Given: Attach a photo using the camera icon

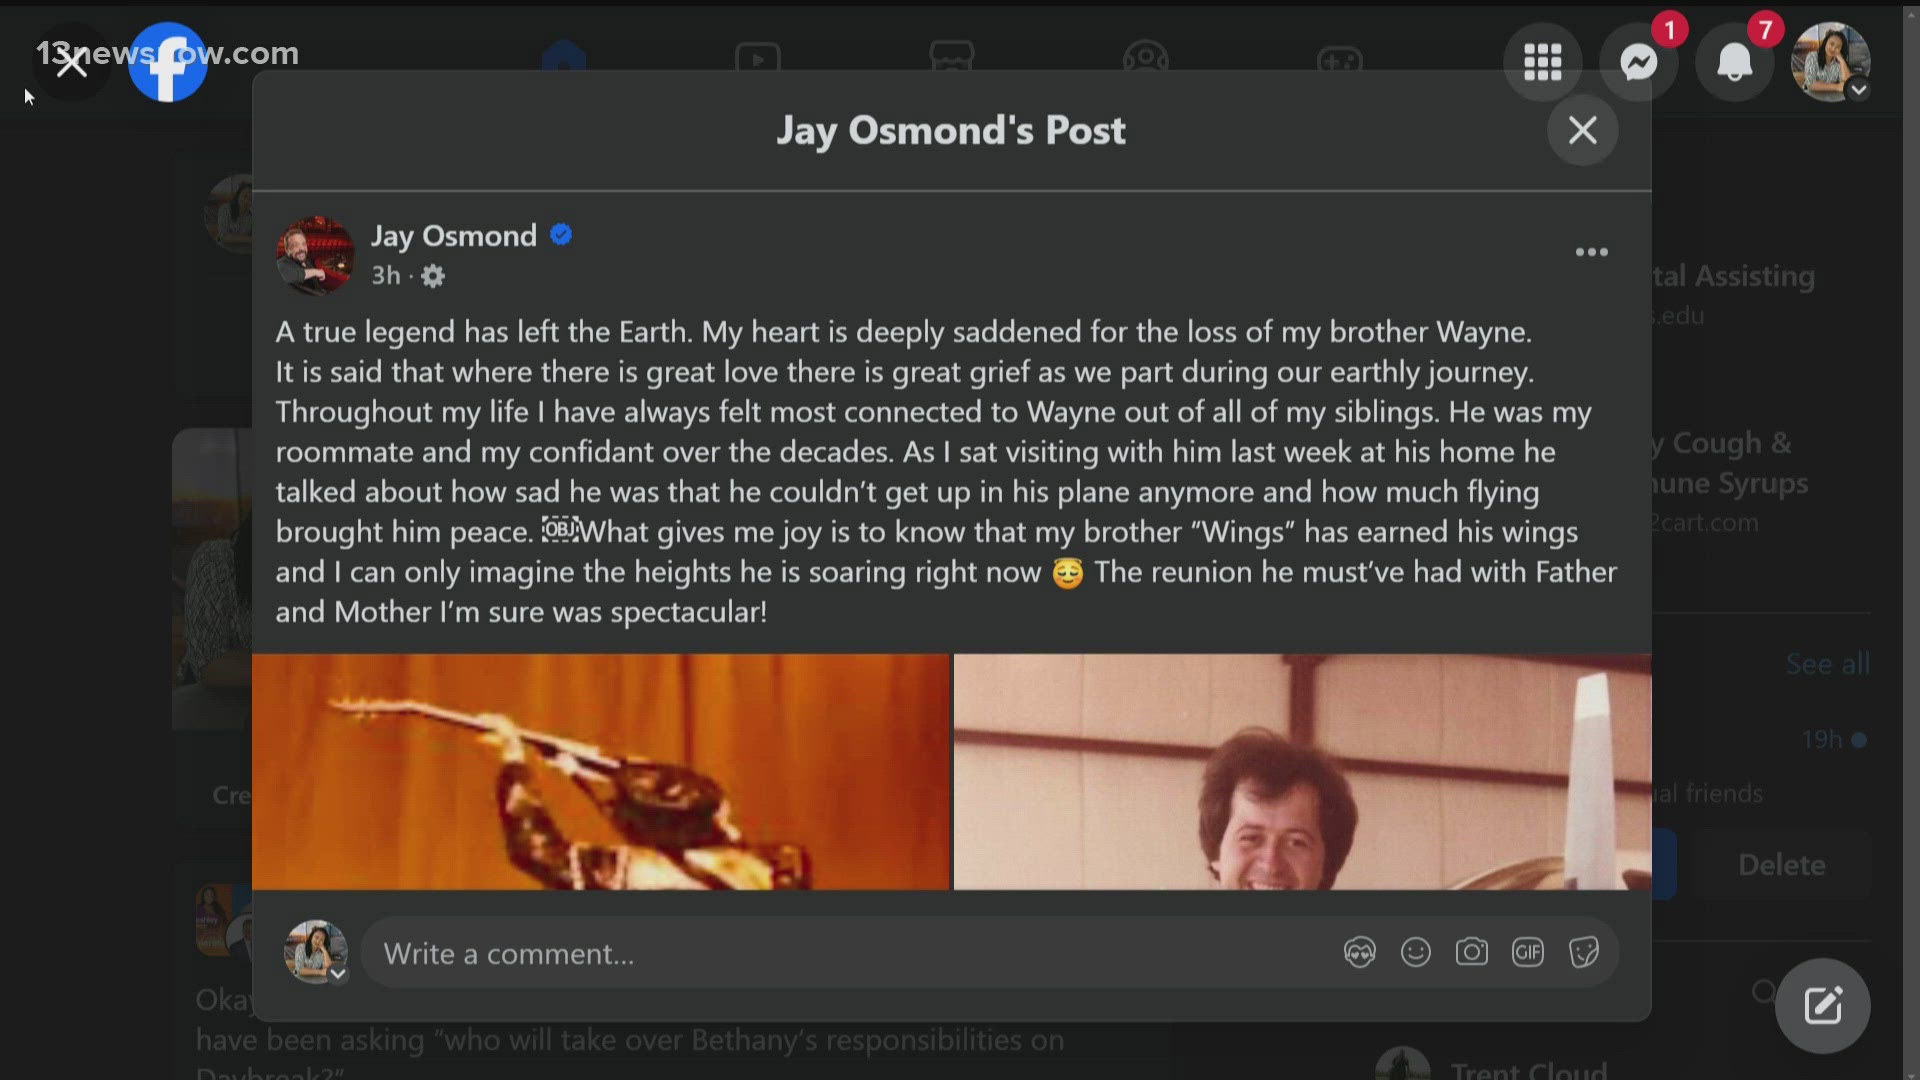Looking at the screenshot, I should click(x=1472, y=952).
